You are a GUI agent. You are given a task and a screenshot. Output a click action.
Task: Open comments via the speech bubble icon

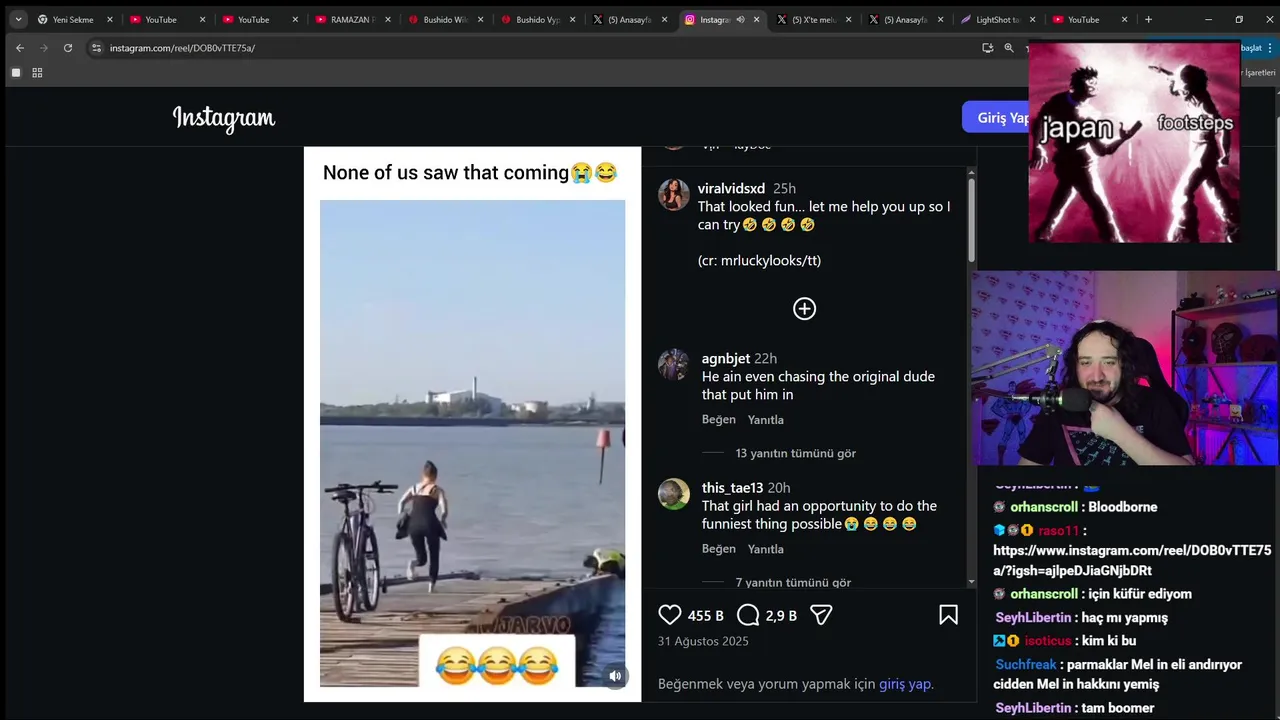748,615
